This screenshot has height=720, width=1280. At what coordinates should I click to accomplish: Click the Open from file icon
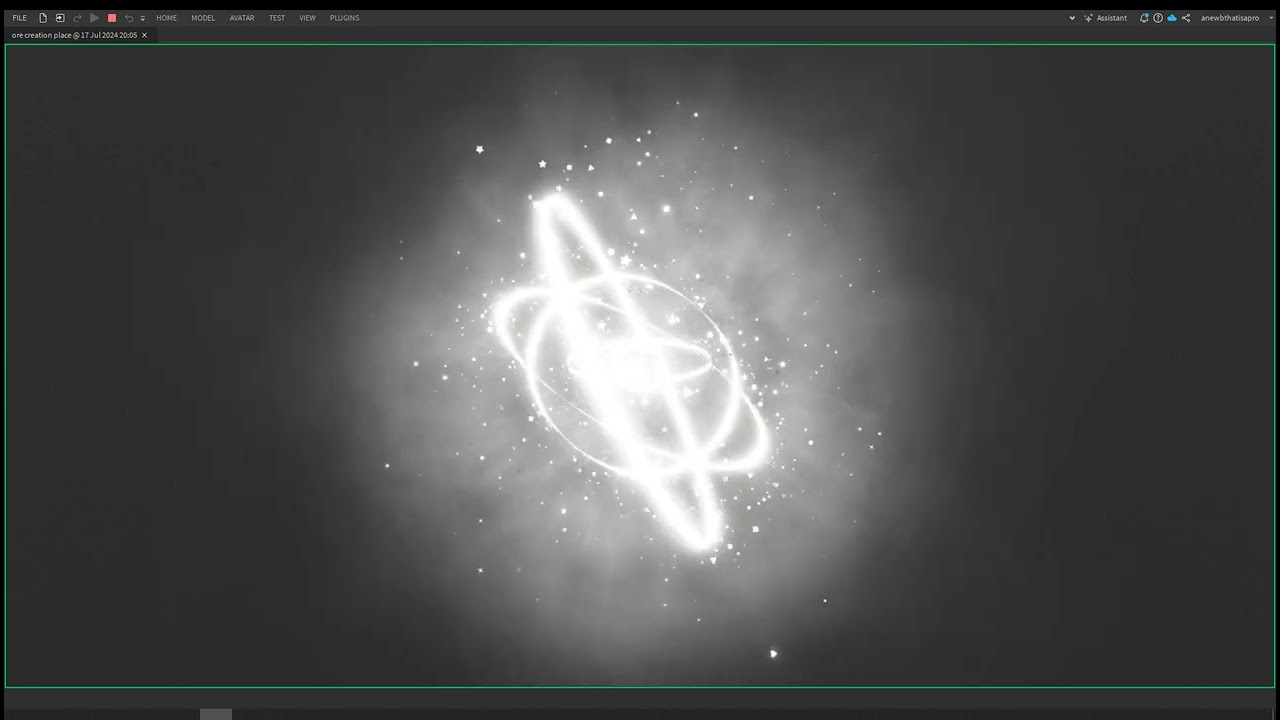(60, 18)
